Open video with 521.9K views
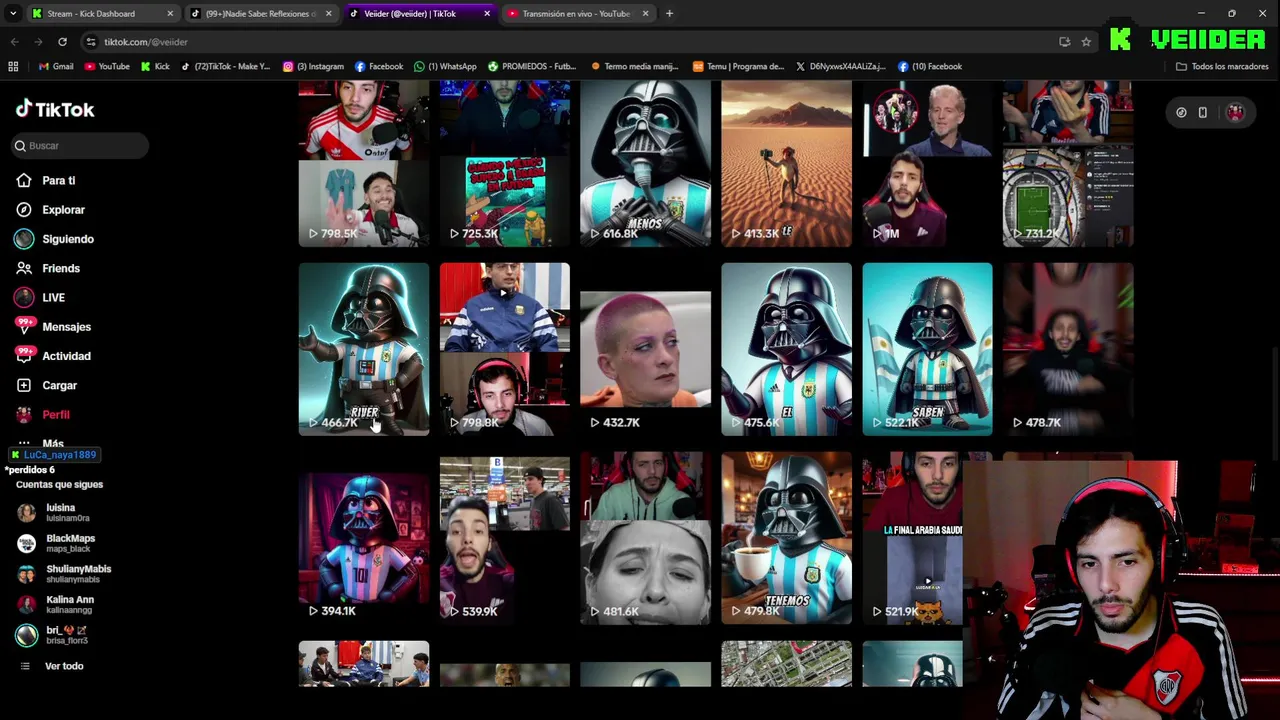 (913, 538)
